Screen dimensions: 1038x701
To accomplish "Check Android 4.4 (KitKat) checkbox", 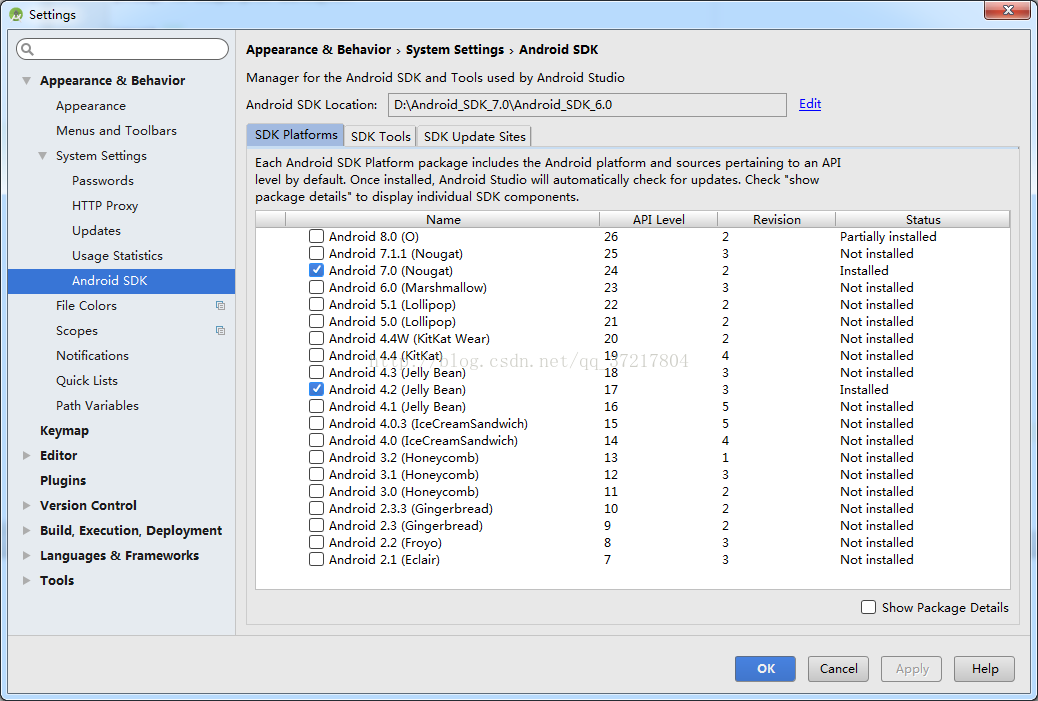I will [x=316, y=355].
